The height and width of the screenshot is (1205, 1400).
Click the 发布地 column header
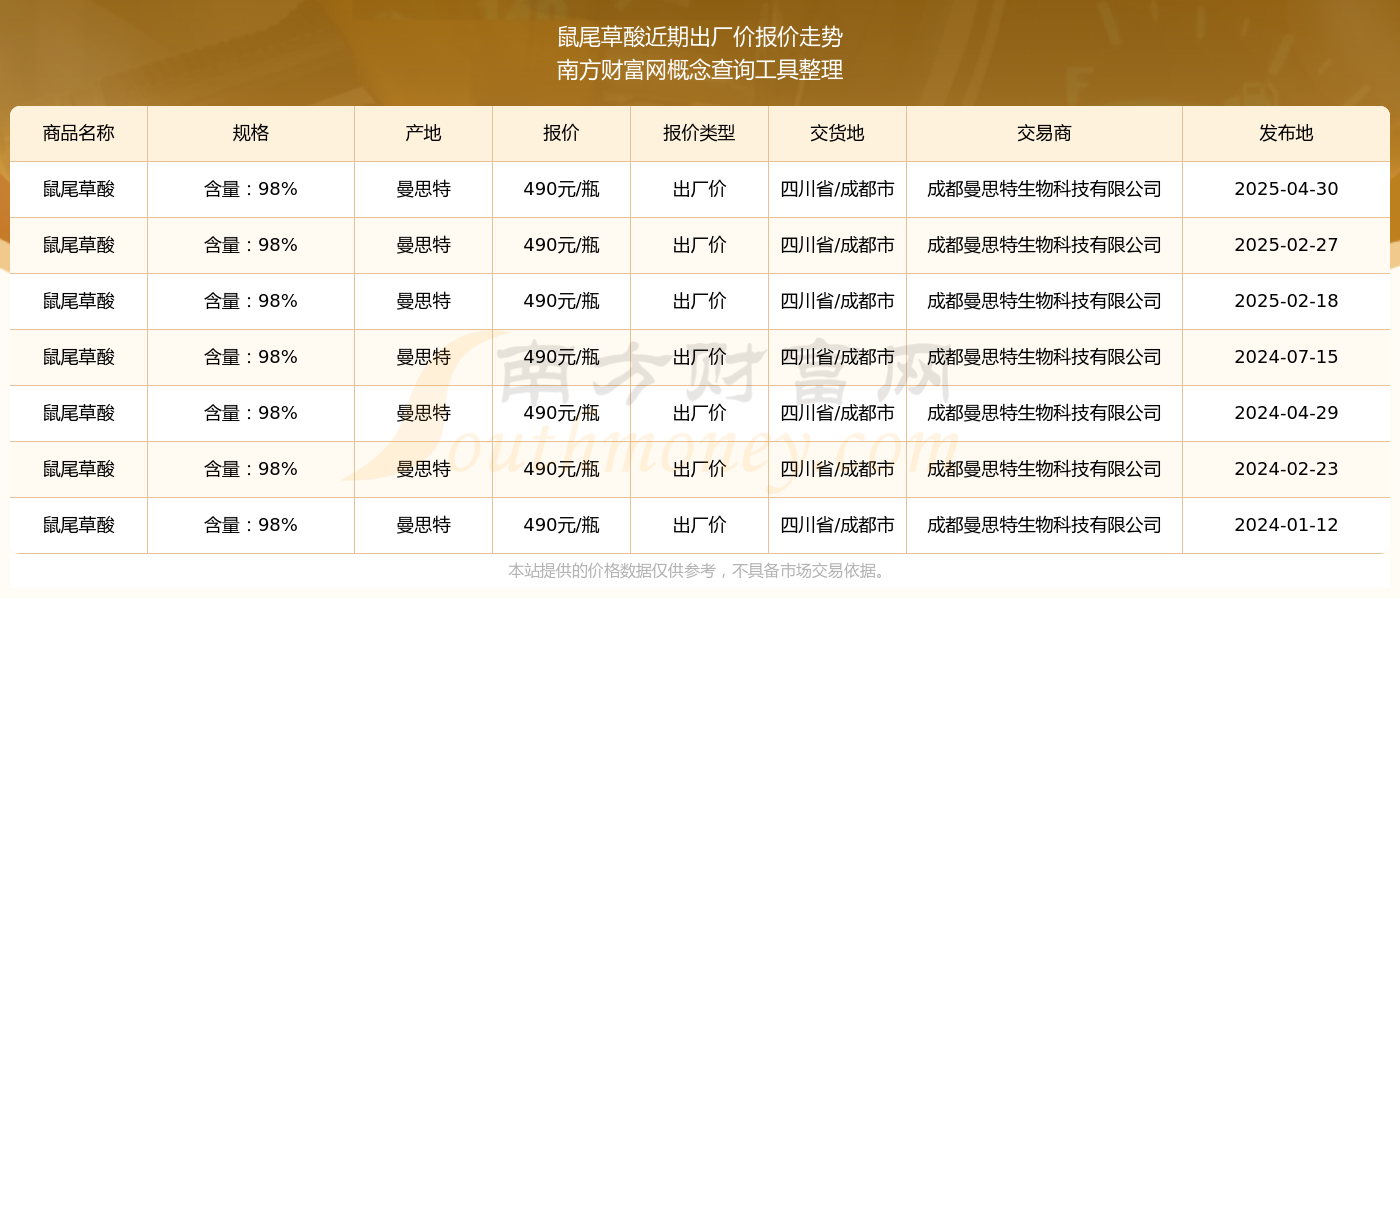point(1286,133)
